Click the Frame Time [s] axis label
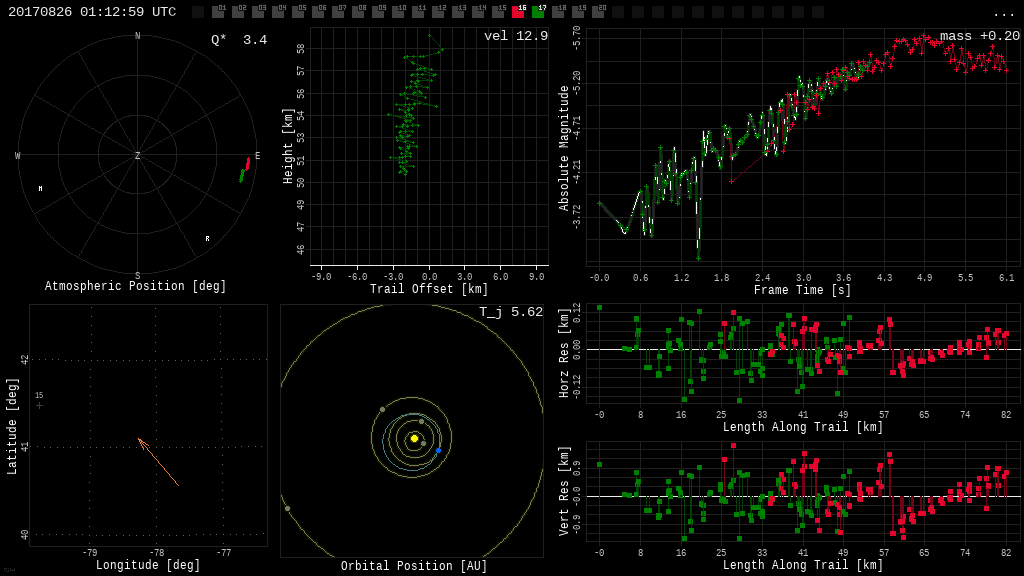Viewport: 1024px width, 576px height. [803, 290]
